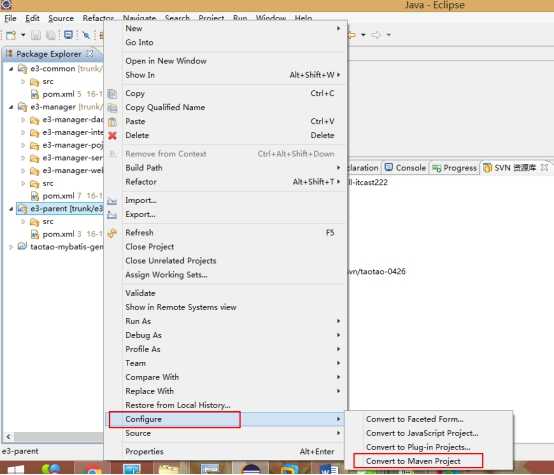Select Validate in the context menu

(226, 293)
